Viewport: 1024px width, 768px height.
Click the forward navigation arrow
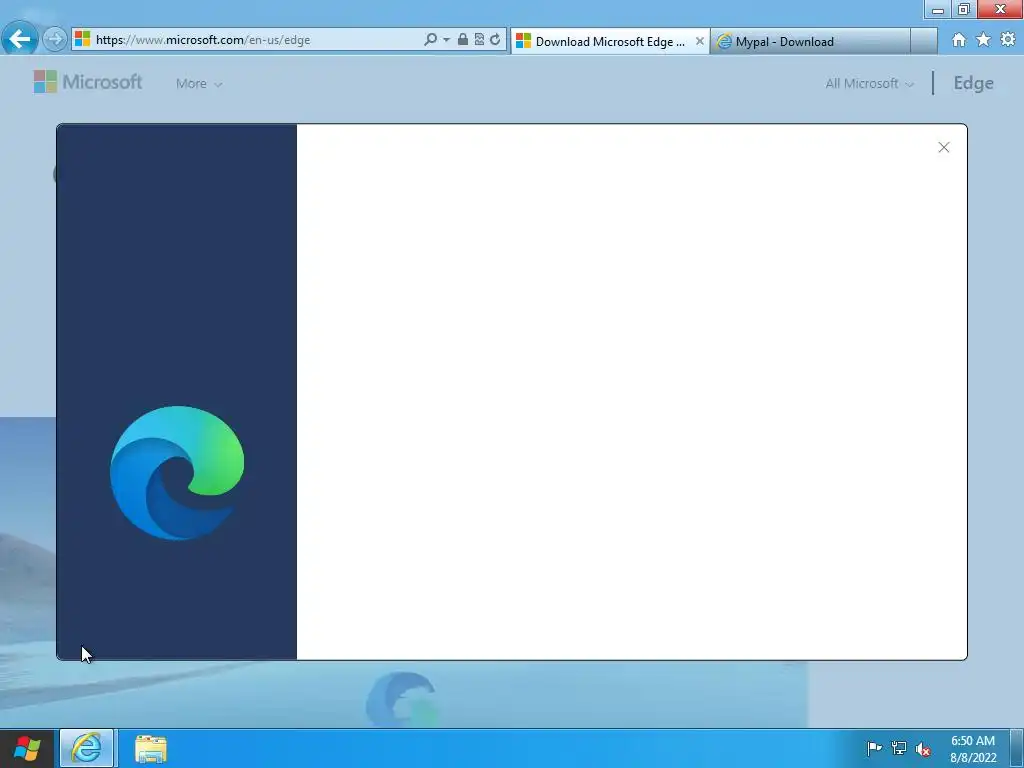(x=55, y=39)
